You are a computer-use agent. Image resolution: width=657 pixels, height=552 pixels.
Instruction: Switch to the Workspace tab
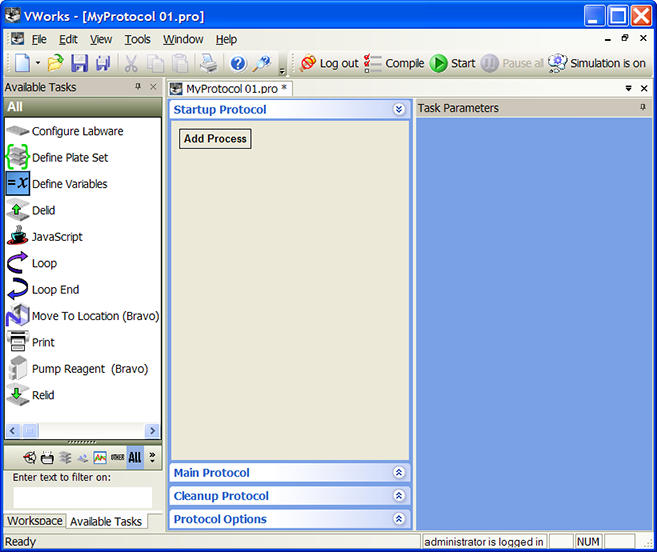[x=34, y=521]
